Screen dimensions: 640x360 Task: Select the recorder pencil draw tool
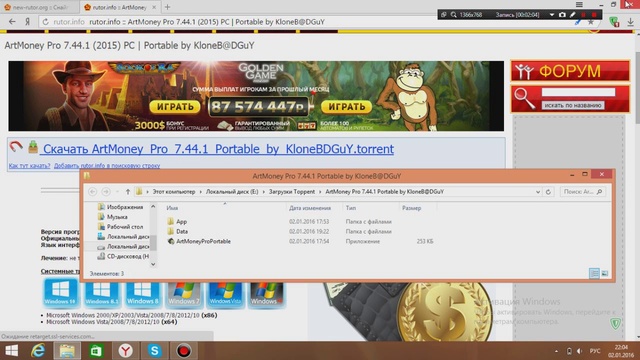click(573, 15)
